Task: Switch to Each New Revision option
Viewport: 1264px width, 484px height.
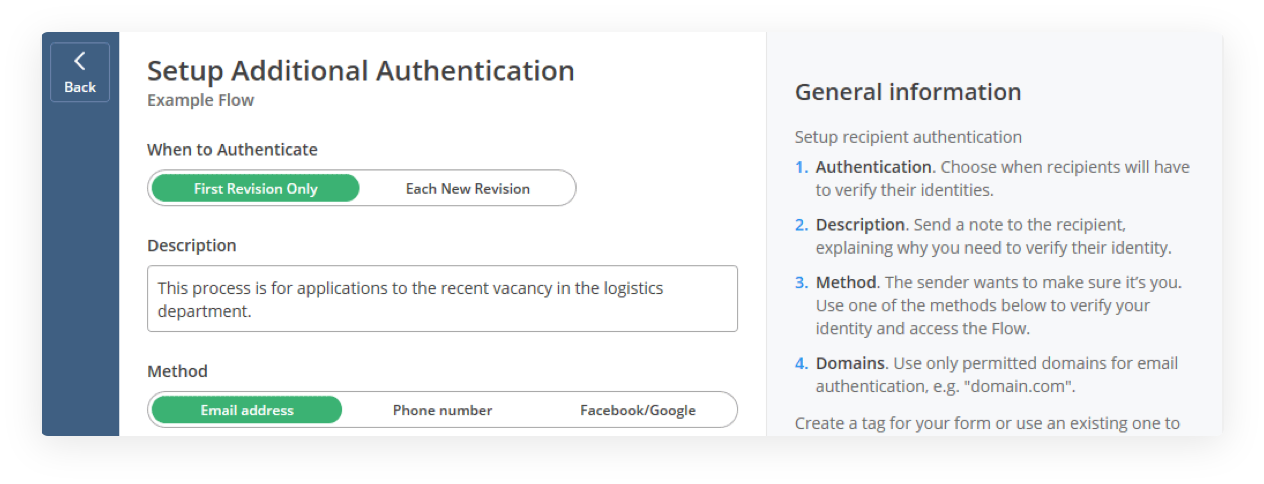Action: click(x=467, y=188)
